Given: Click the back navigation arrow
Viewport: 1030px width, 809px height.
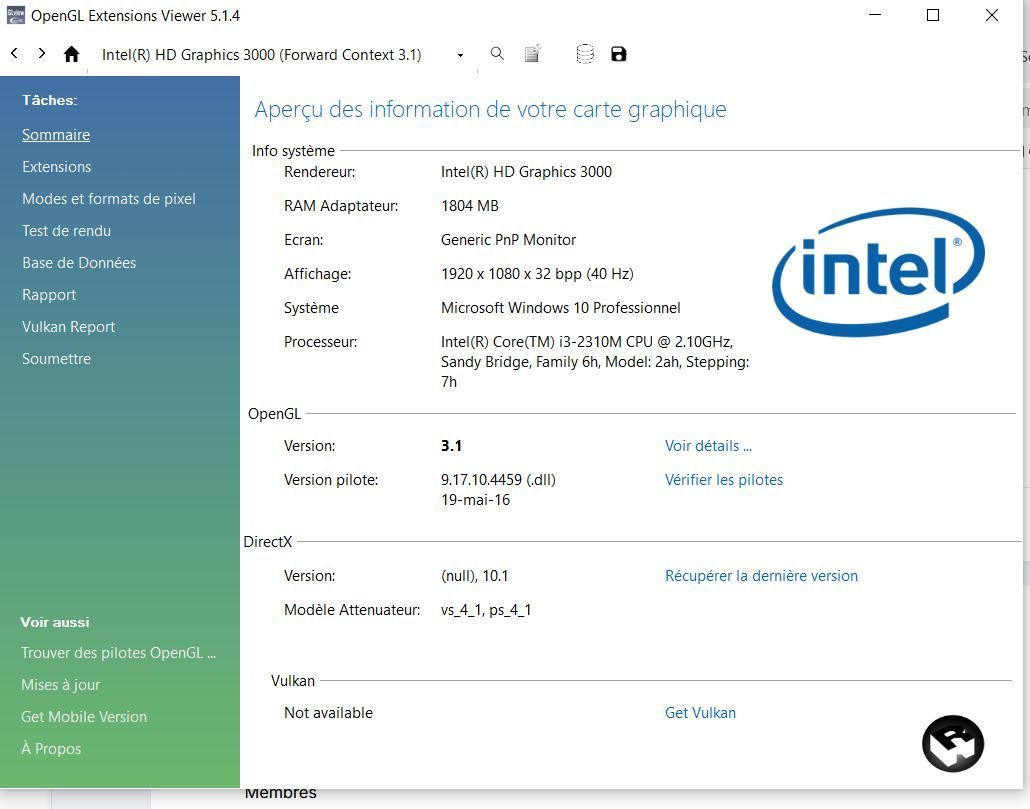Looking at the screenshot, I should coord(14,54).
